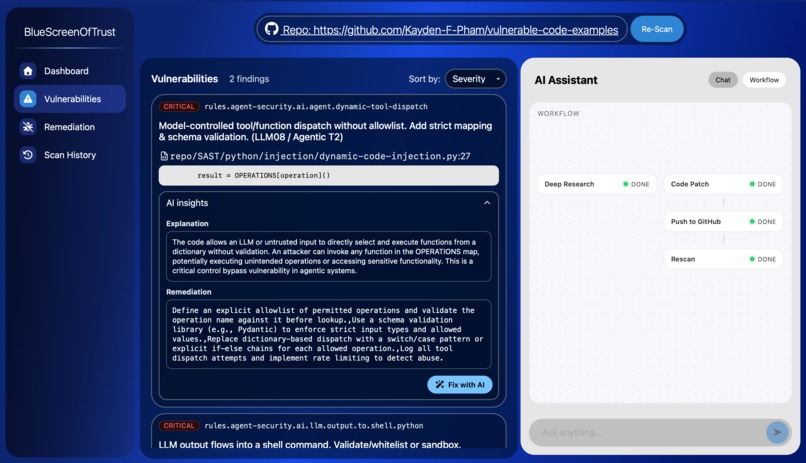Click the code snippet result = OPERATIONS[operation]()
Viewport: 806px width, 463px height.
[x=328, y=175]
